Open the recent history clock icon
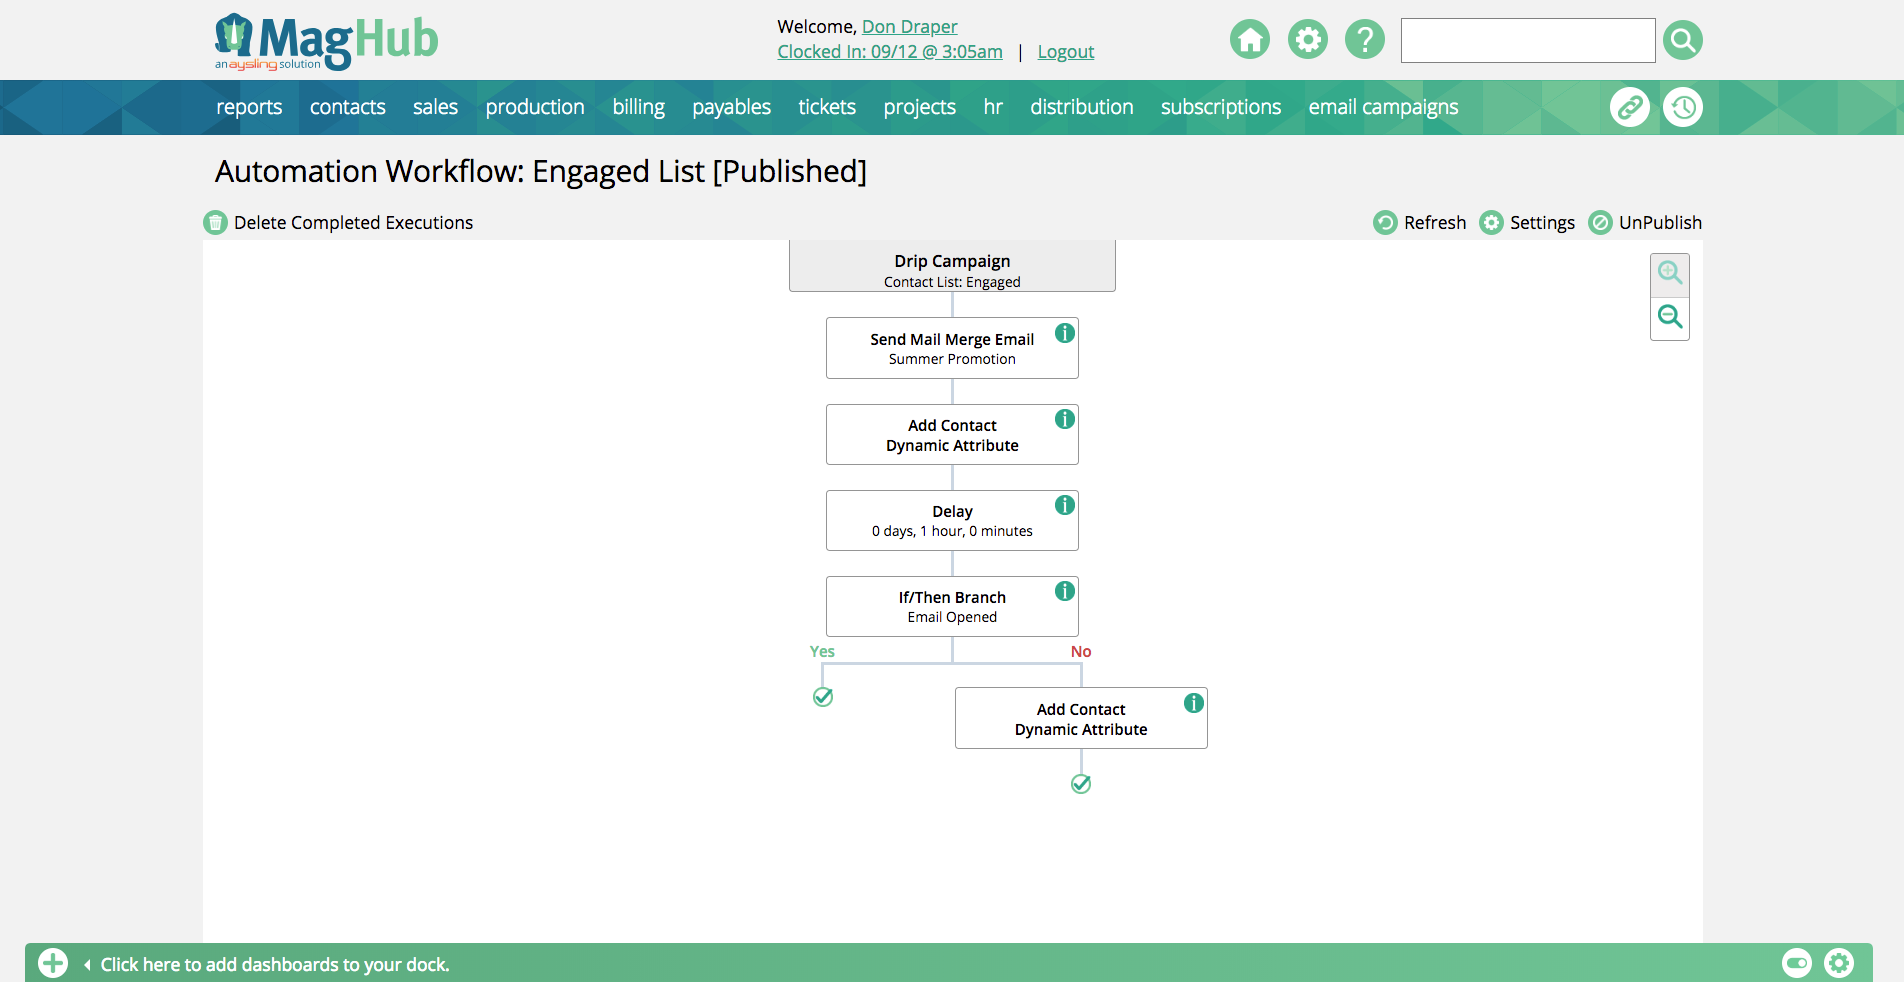This screenshot has height=982, width=1904. pos(1683,107)
